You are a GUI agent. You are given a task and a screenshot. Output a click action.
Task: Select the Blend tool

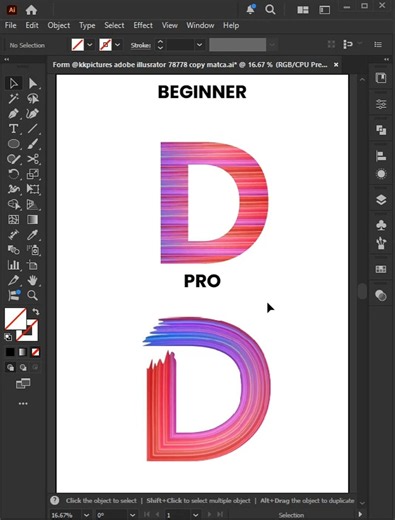click(x=14, y=250)
